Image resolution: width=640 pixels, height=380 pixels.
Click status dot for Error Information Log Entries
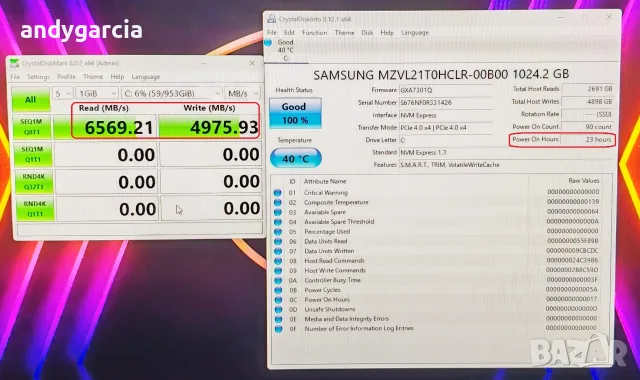pyautogui.click(x=278, y=329)
